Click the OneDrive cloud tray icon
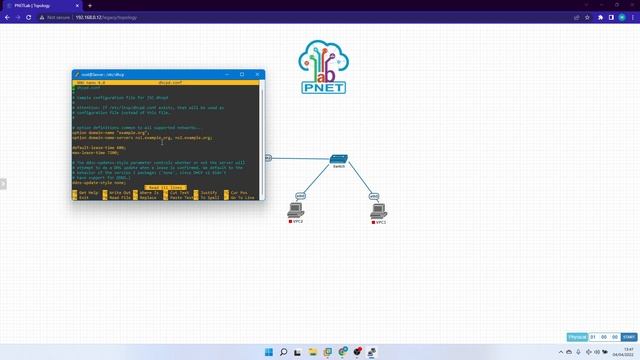The width and height of the screenshot is (640, 360). 569,352
